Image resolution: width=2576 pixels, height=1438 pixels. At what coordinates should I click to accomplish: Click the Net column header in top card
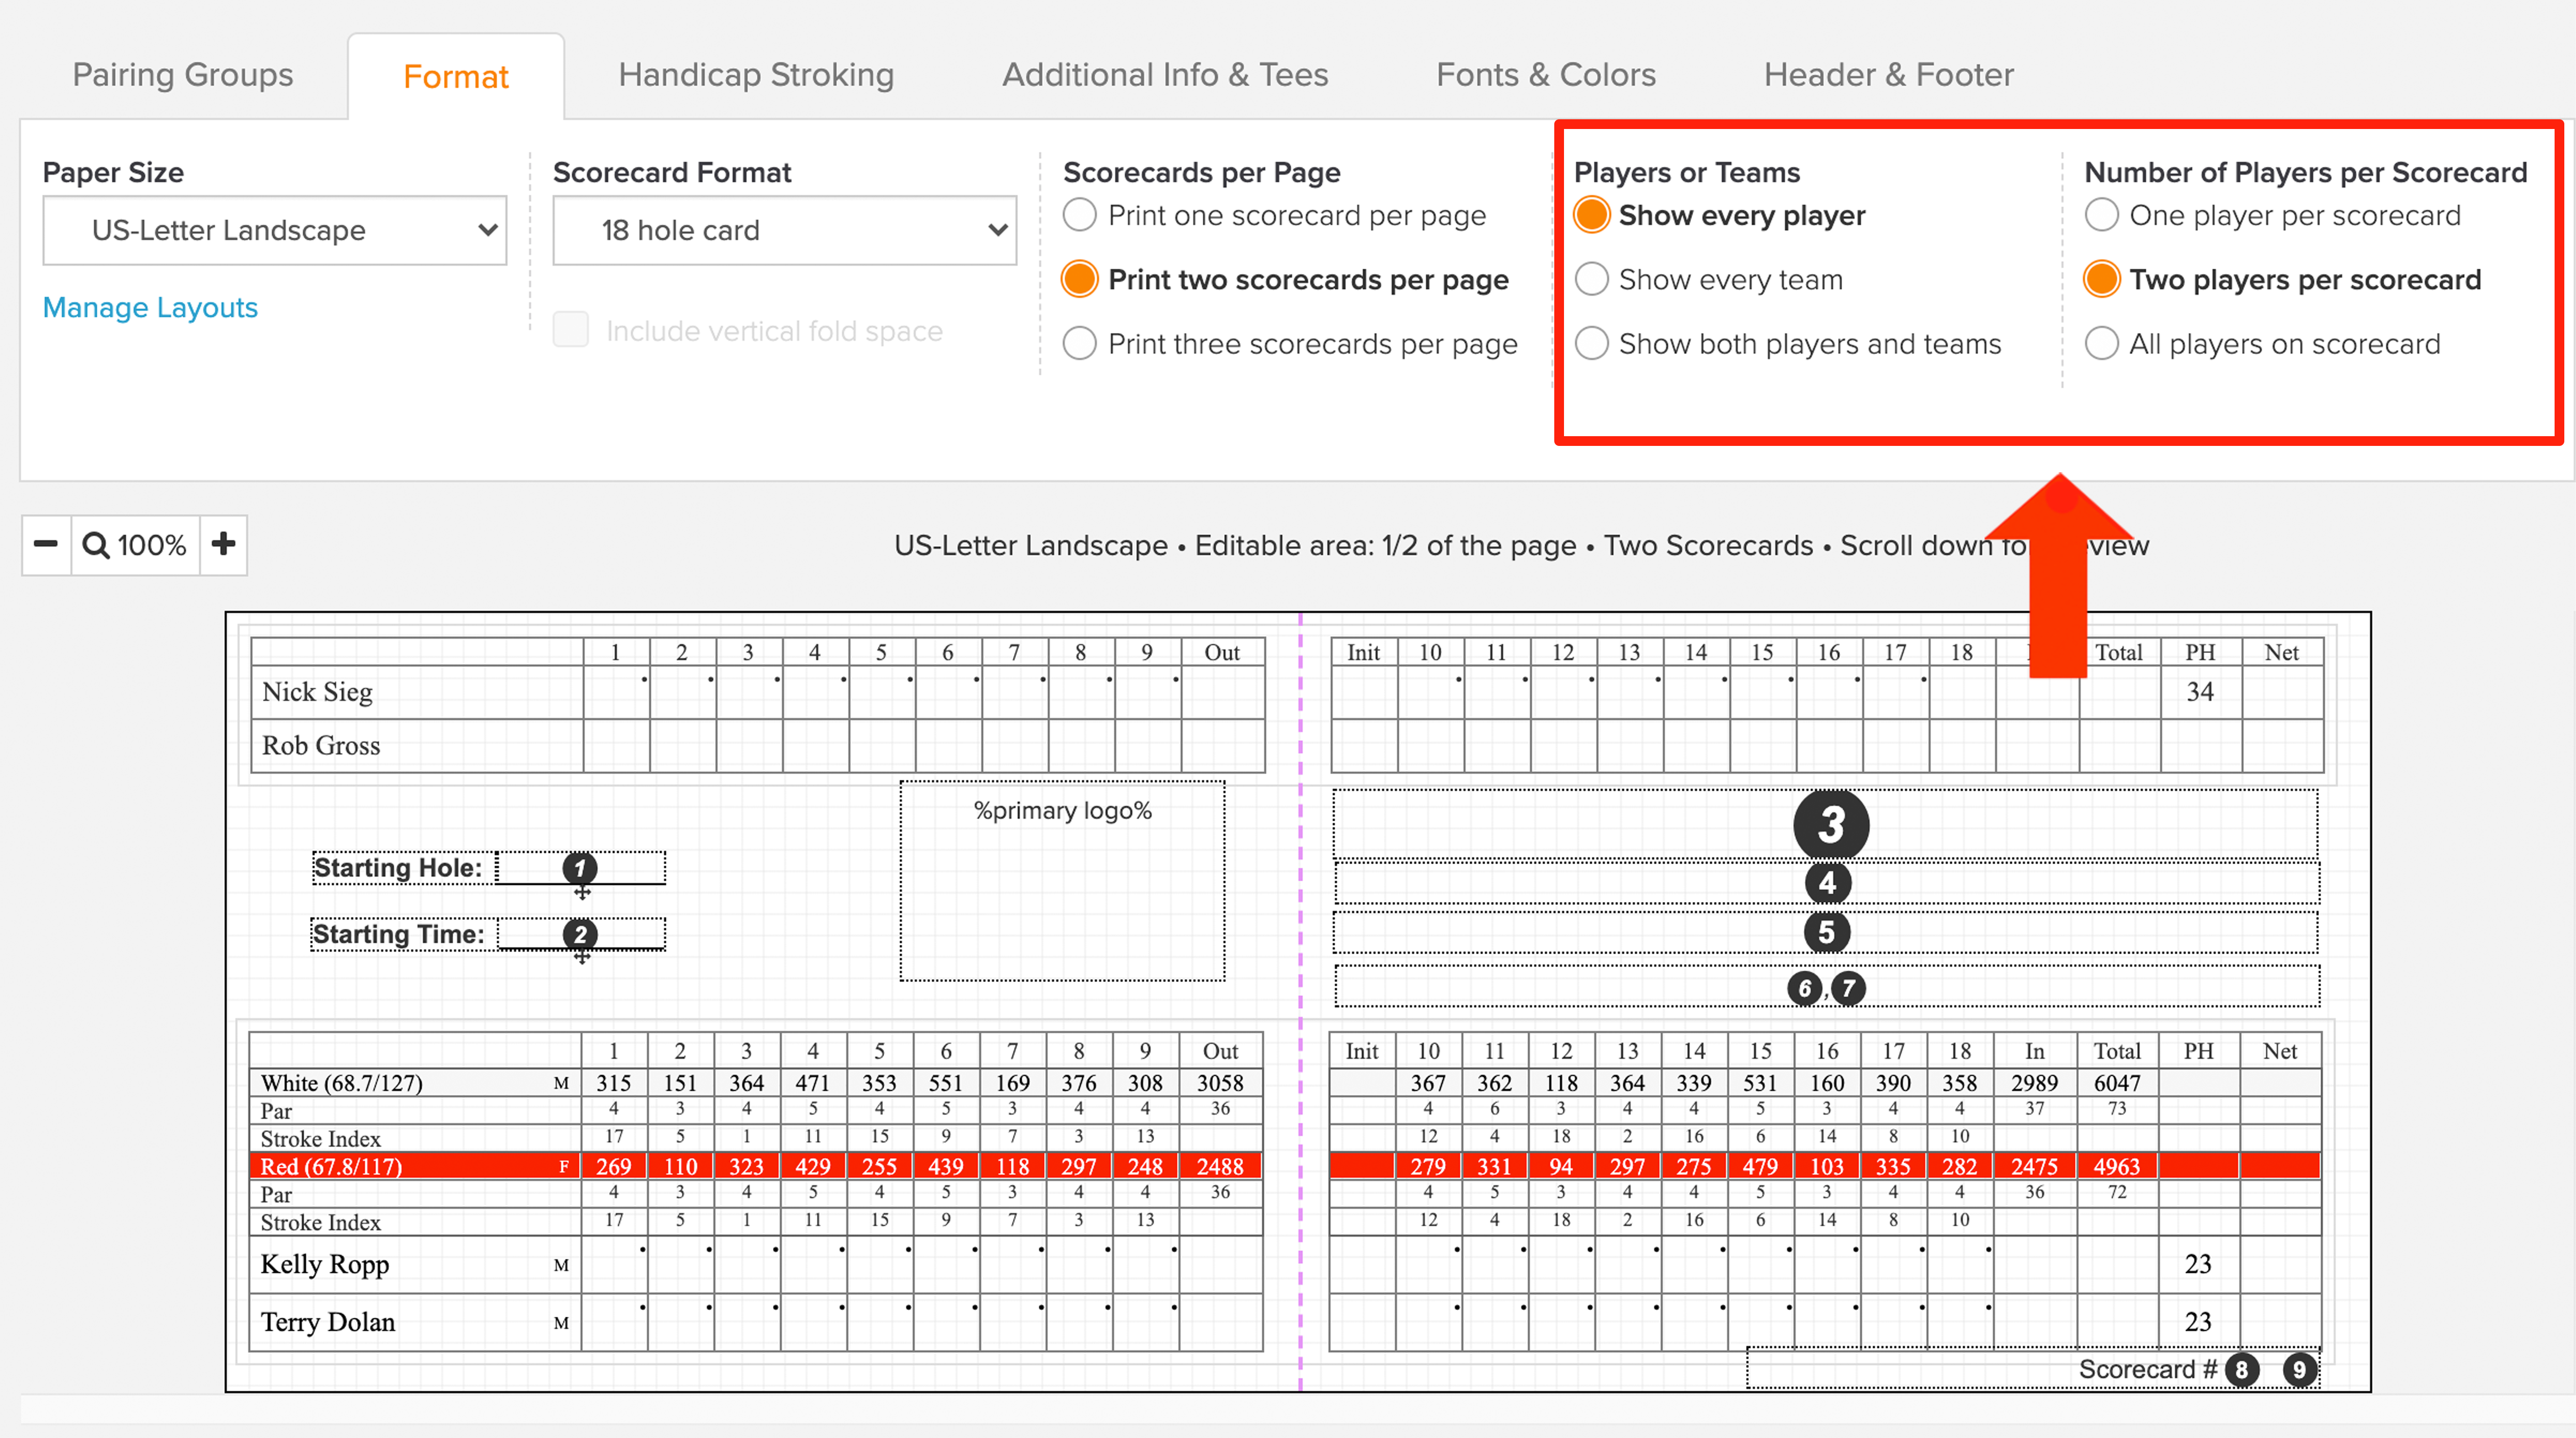click(x=2281, y=653)
